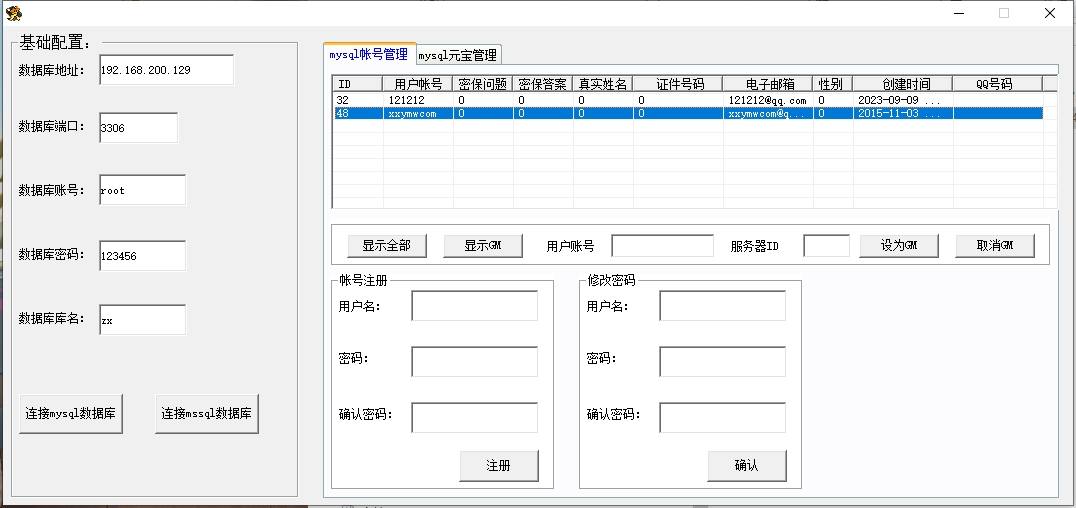1076x508 pixels.
Task: Focus 密码 field in 修改密码 group
Action: point(722,361)
